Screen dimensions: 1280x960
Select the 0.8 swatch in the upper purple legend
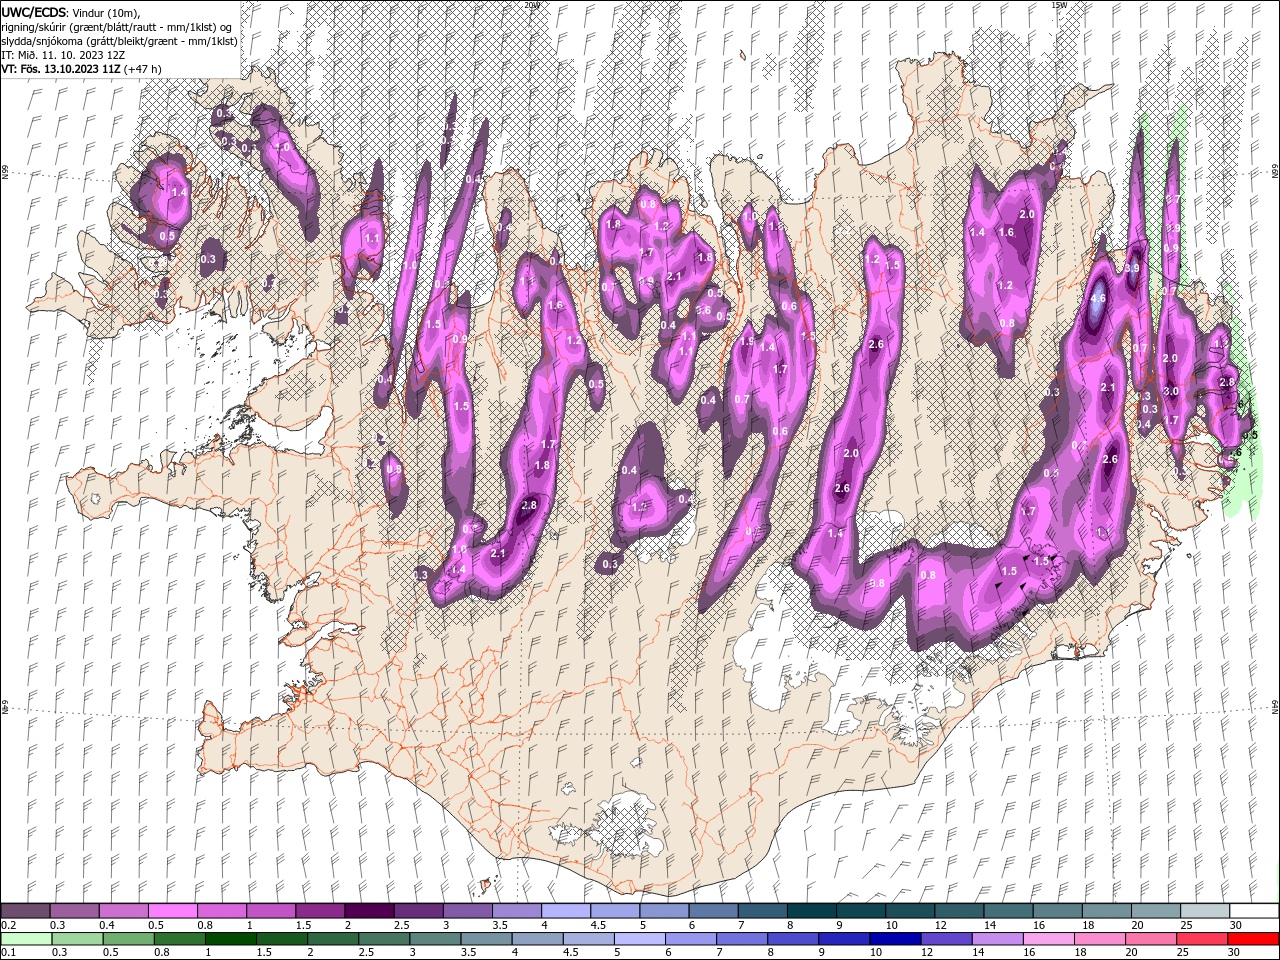point(221,910)
